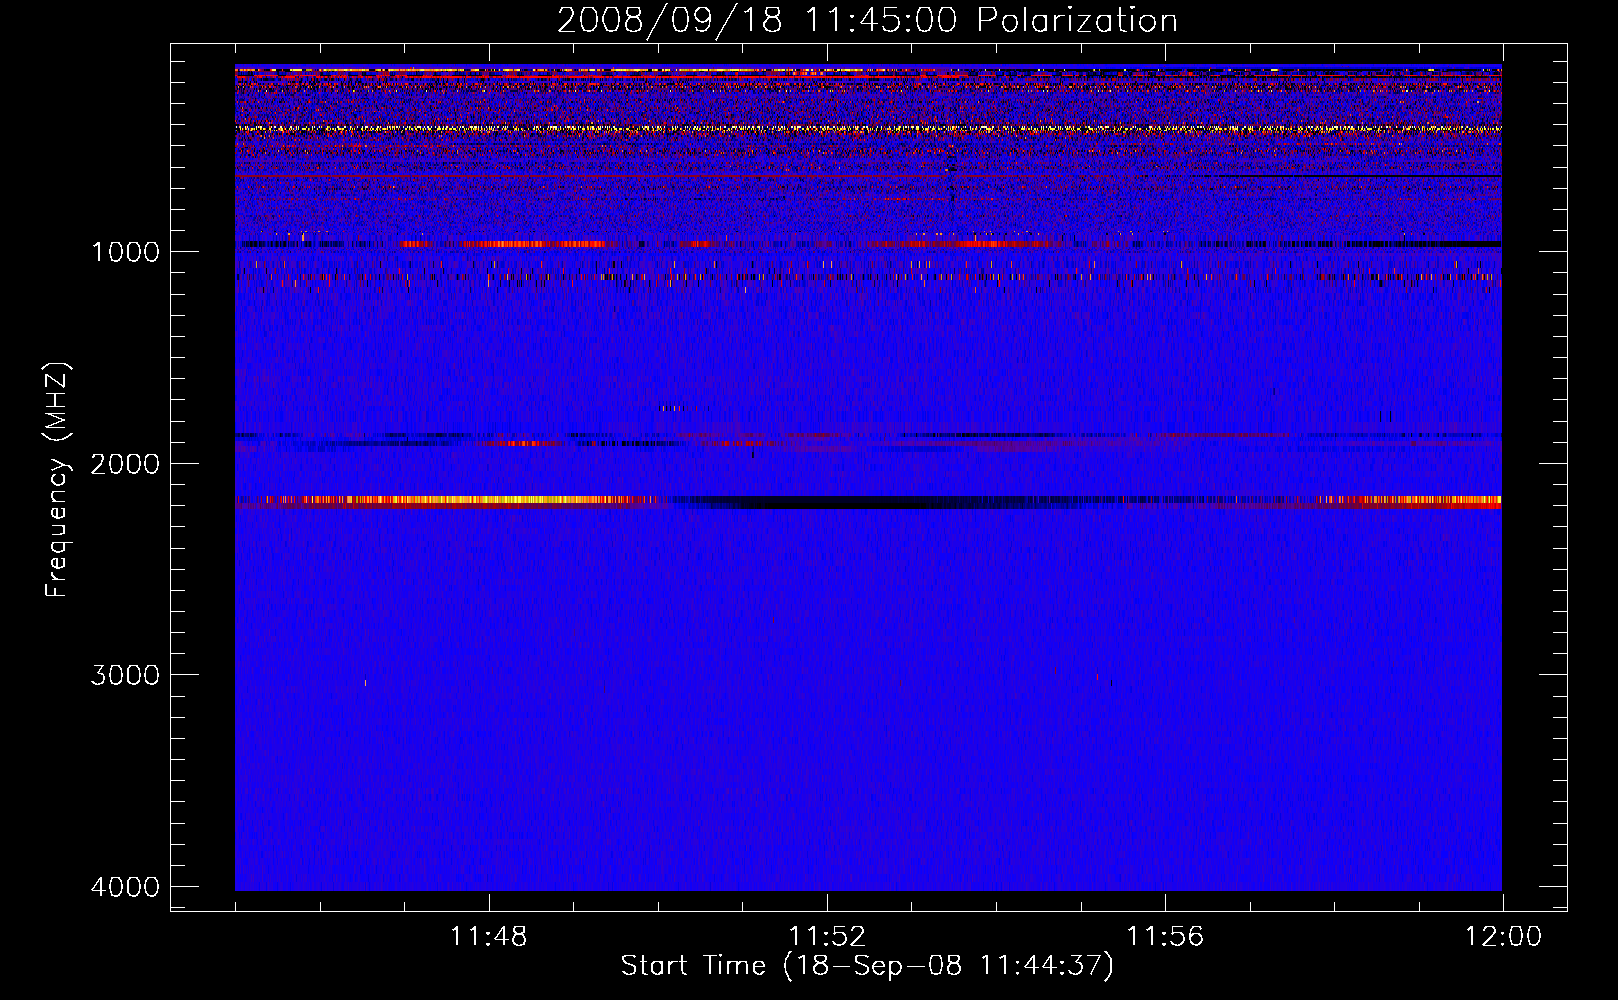Screen dimensions: 1618x1000
Task: Click the '11:48' time tick label
Action: click(488, 936)
